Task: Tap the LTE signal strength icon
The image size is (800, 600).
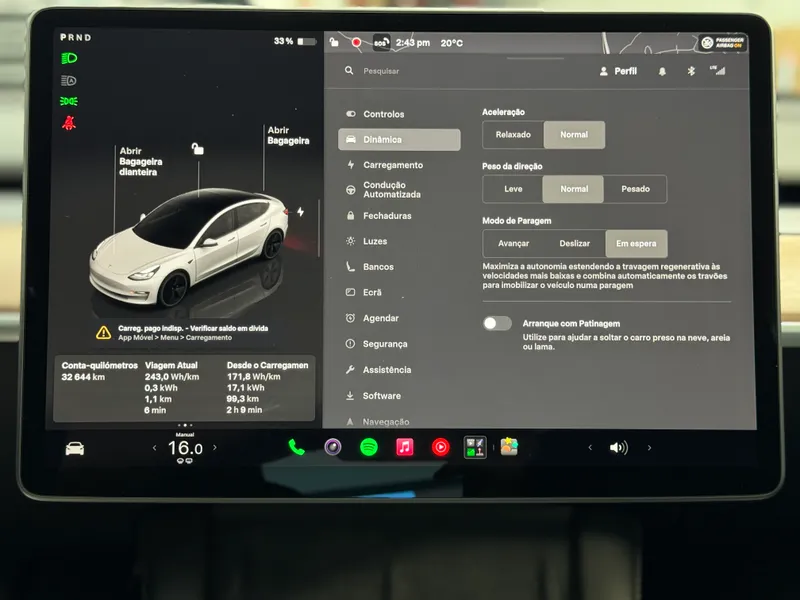Action: 717,70
